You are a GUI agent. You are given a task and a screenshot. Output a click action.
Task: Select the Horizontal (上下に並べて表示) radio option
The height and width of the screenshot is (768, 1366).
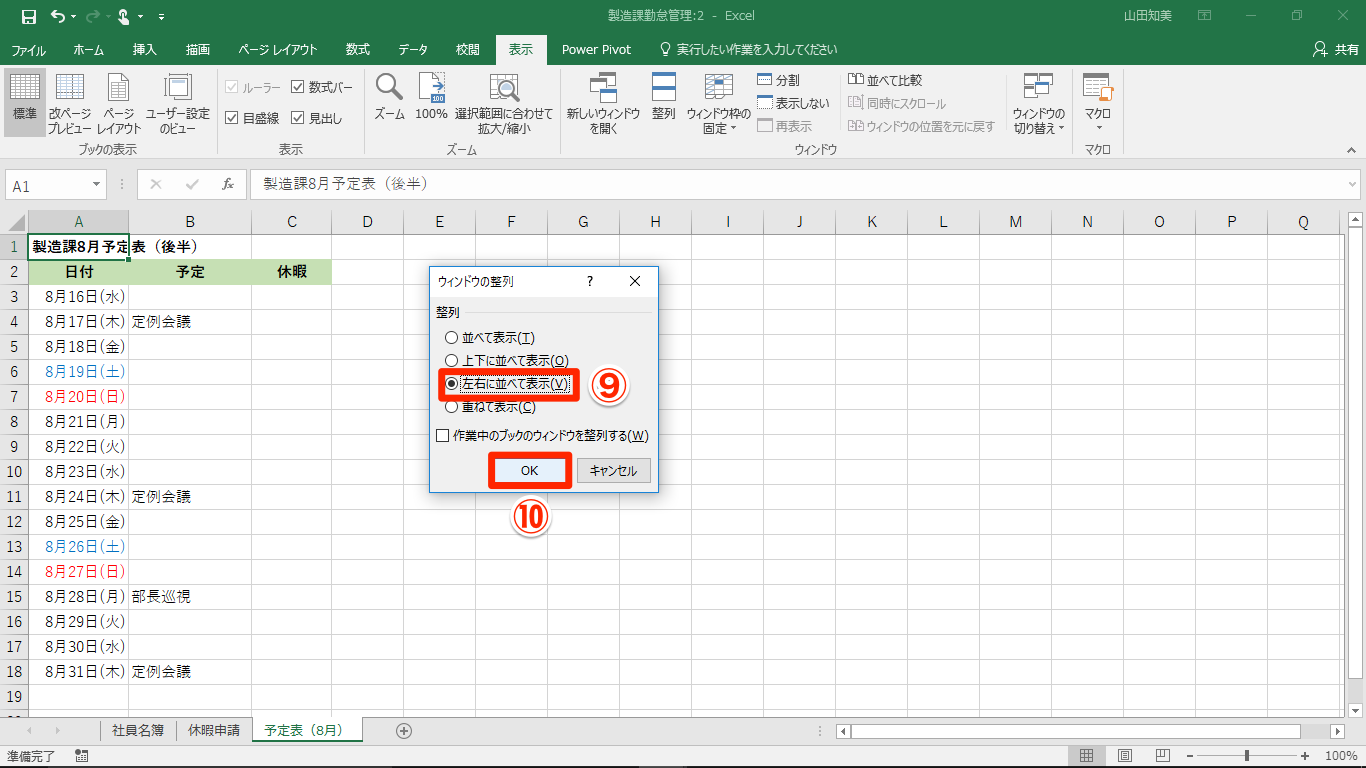click(x=452, y=361)
